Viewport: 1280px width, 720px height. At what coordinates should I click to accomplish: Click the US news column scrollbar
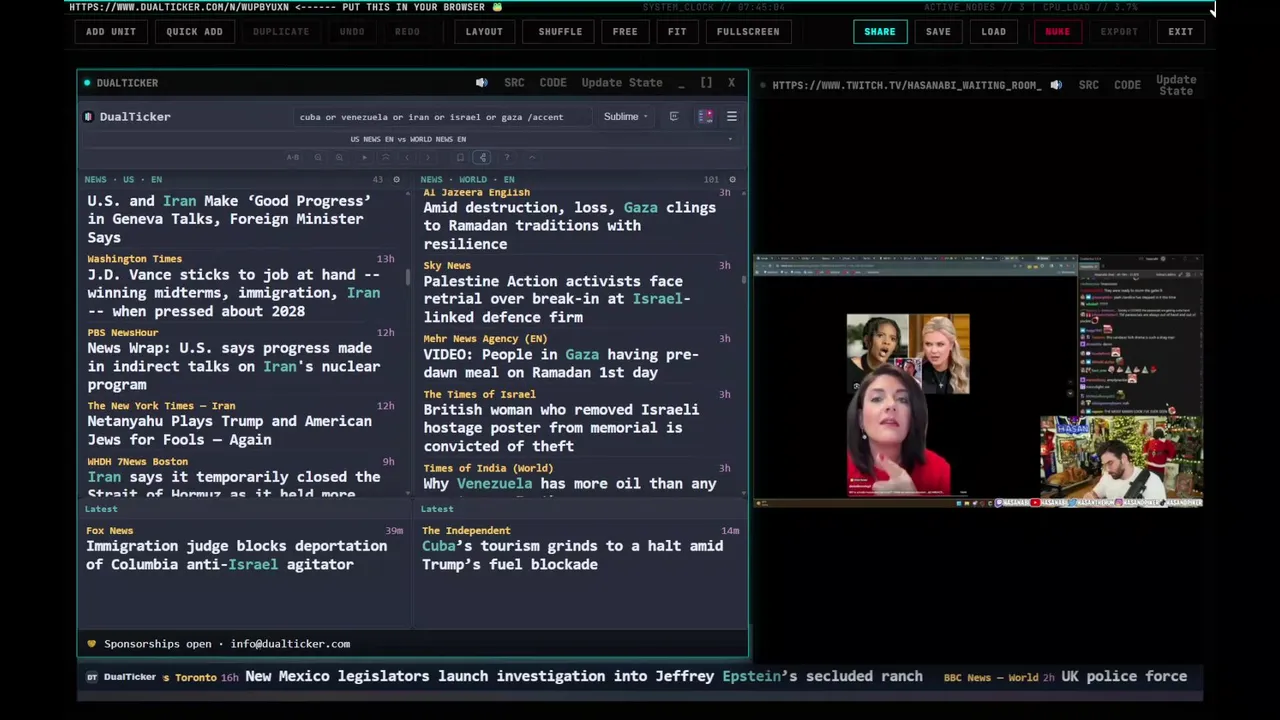click(408, 277)
